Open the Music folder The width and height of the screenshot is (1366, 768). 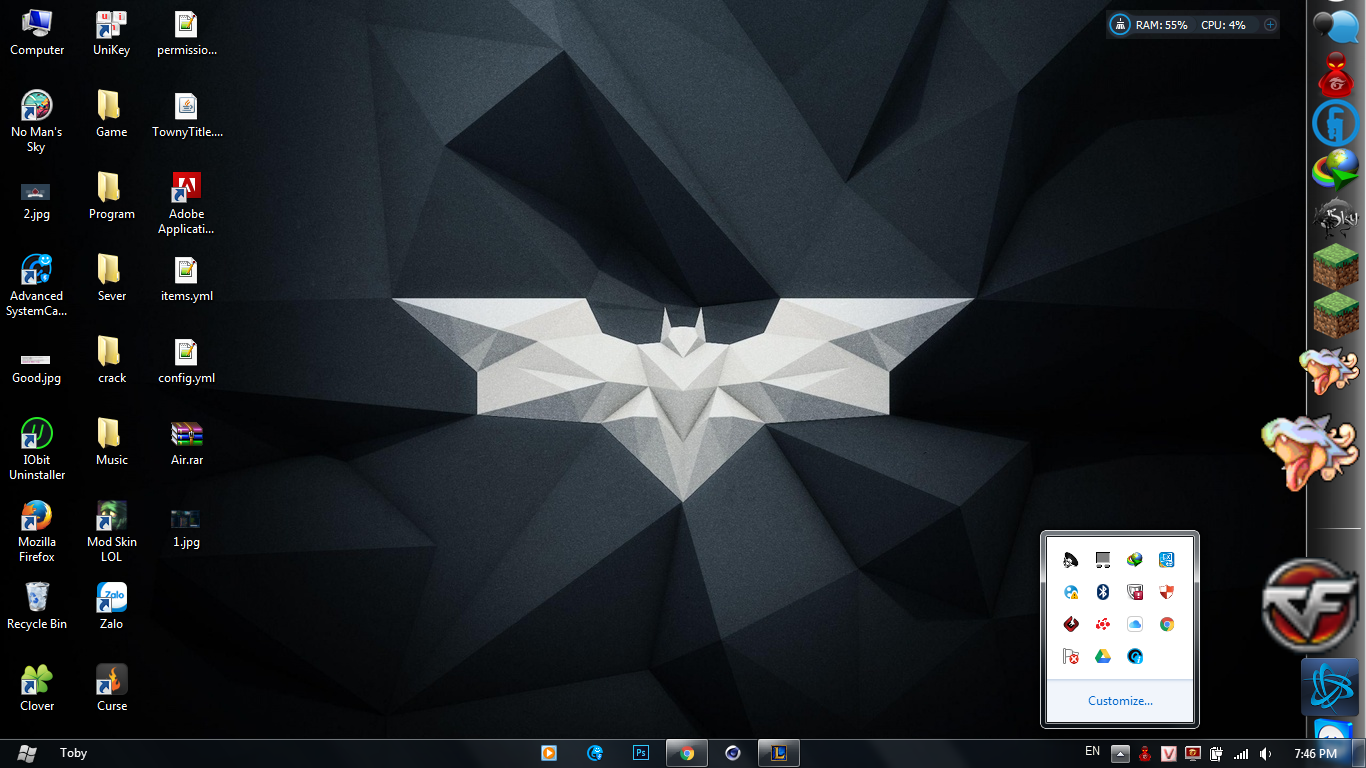pyautogui.click(x=111, y=442)
